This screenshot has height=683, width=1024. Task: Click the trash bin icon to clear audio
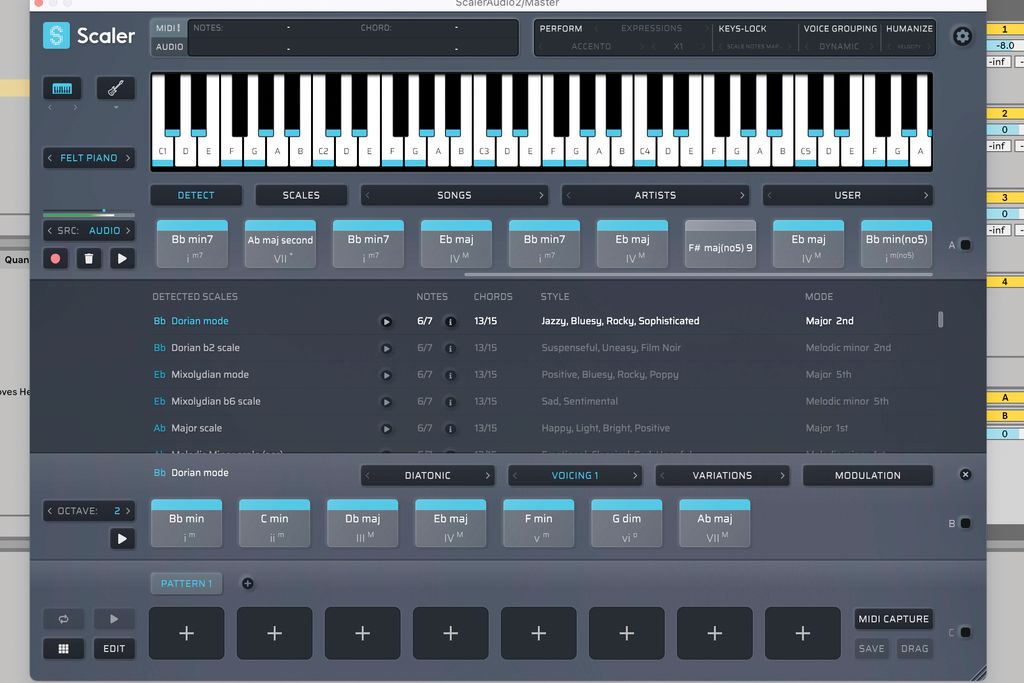tap(89, 258)
